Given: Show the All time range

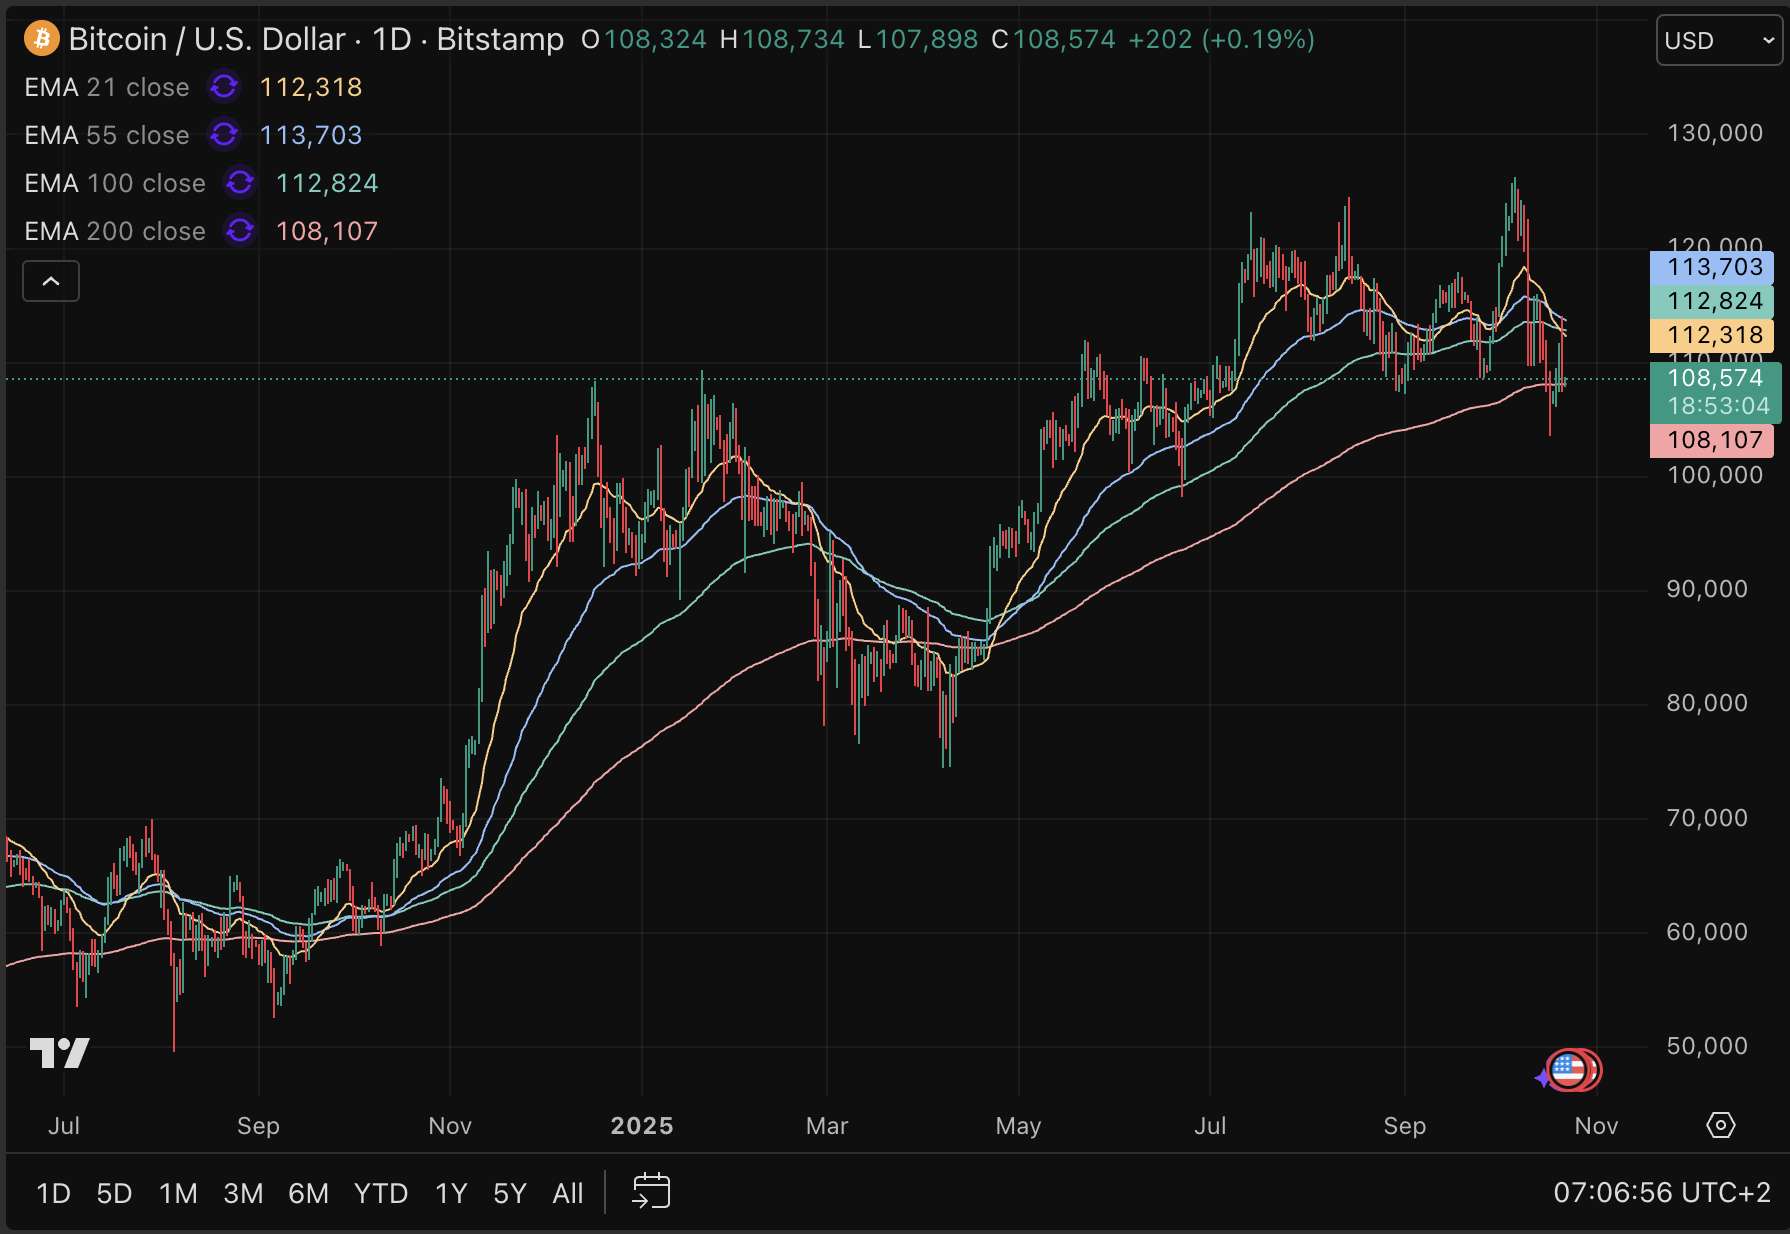Looking at the screenshot, I should [567, 1193].
